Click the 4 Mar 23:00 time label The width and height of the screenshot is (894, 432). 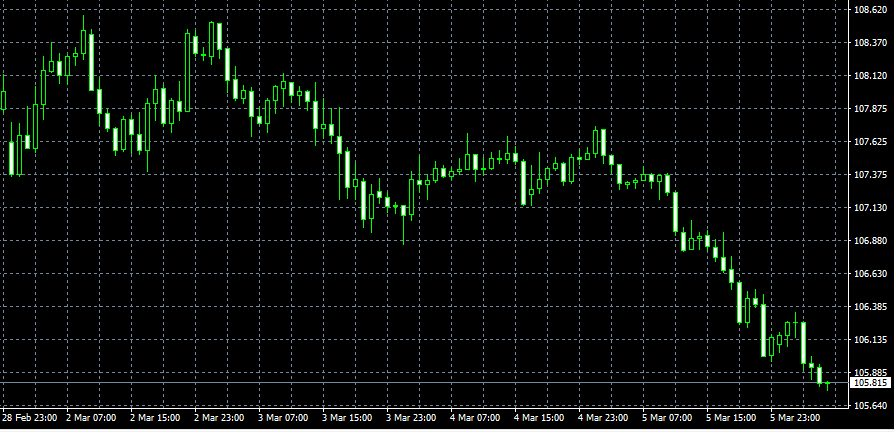604,418
